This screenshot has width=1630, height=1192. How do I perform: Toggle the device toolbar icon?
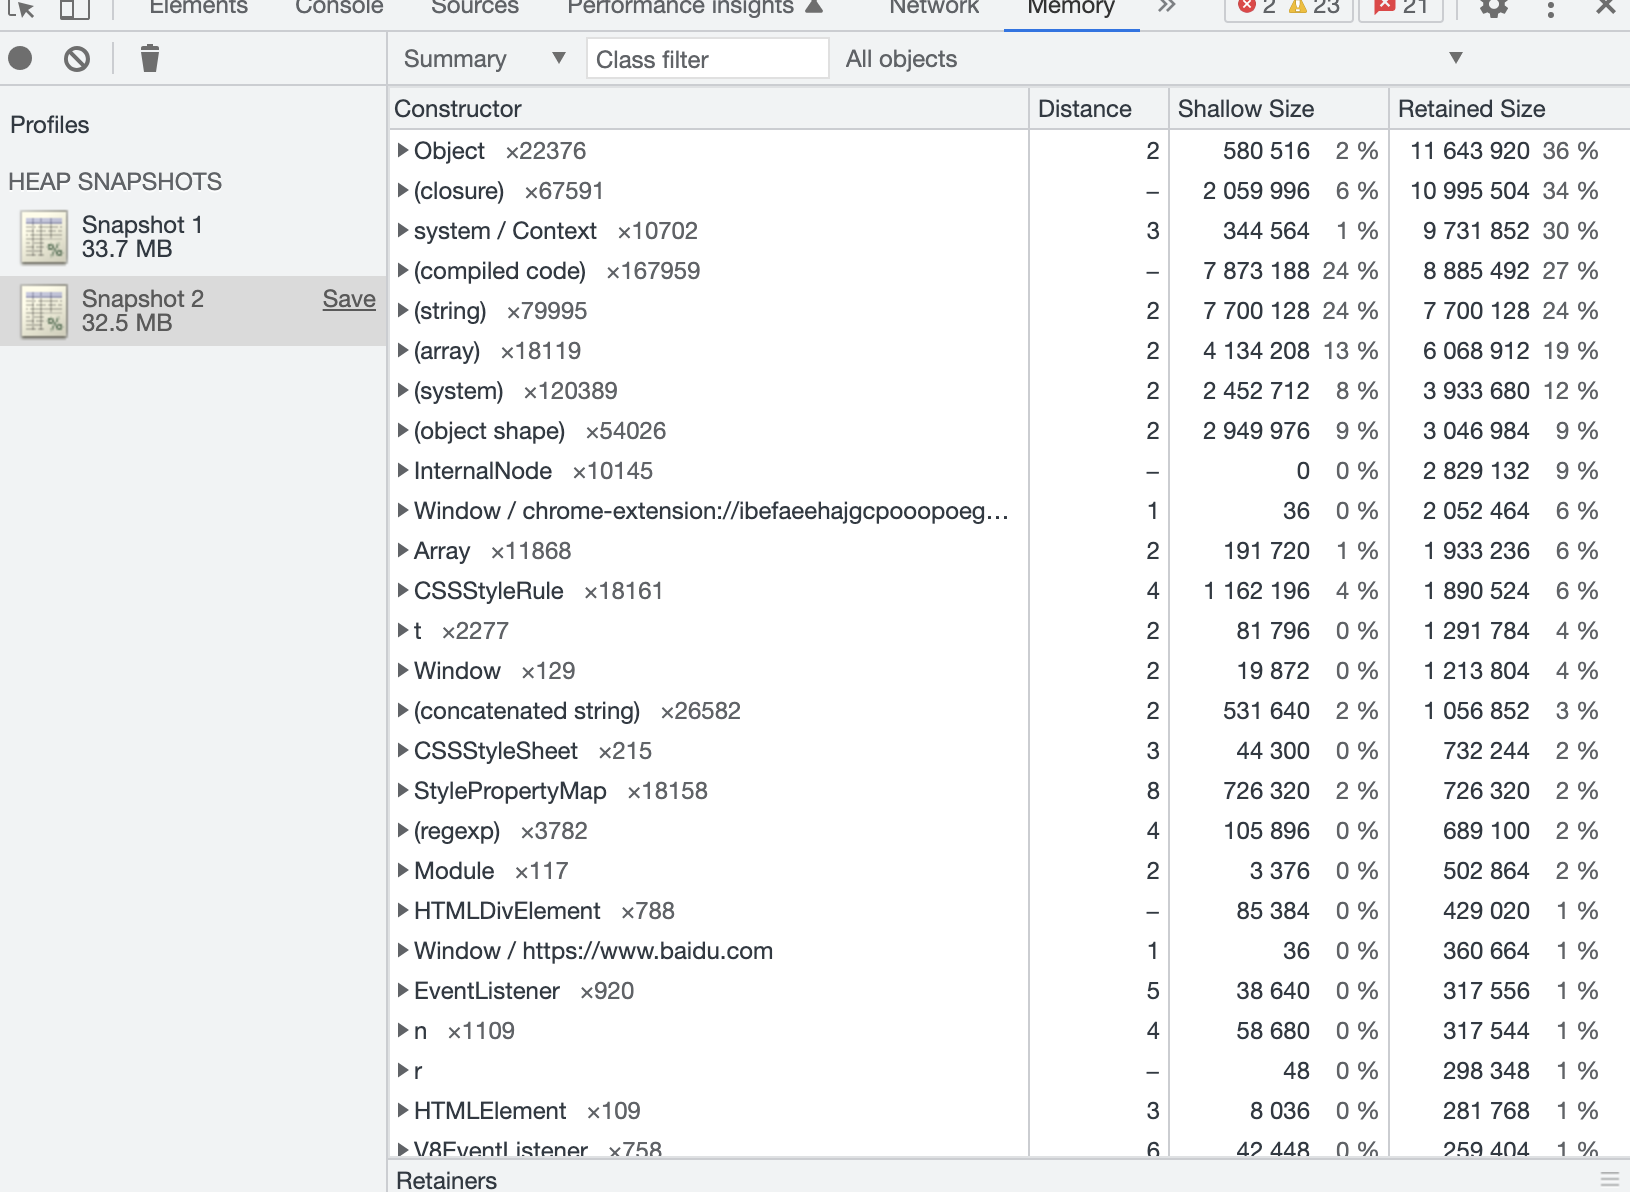75,9
